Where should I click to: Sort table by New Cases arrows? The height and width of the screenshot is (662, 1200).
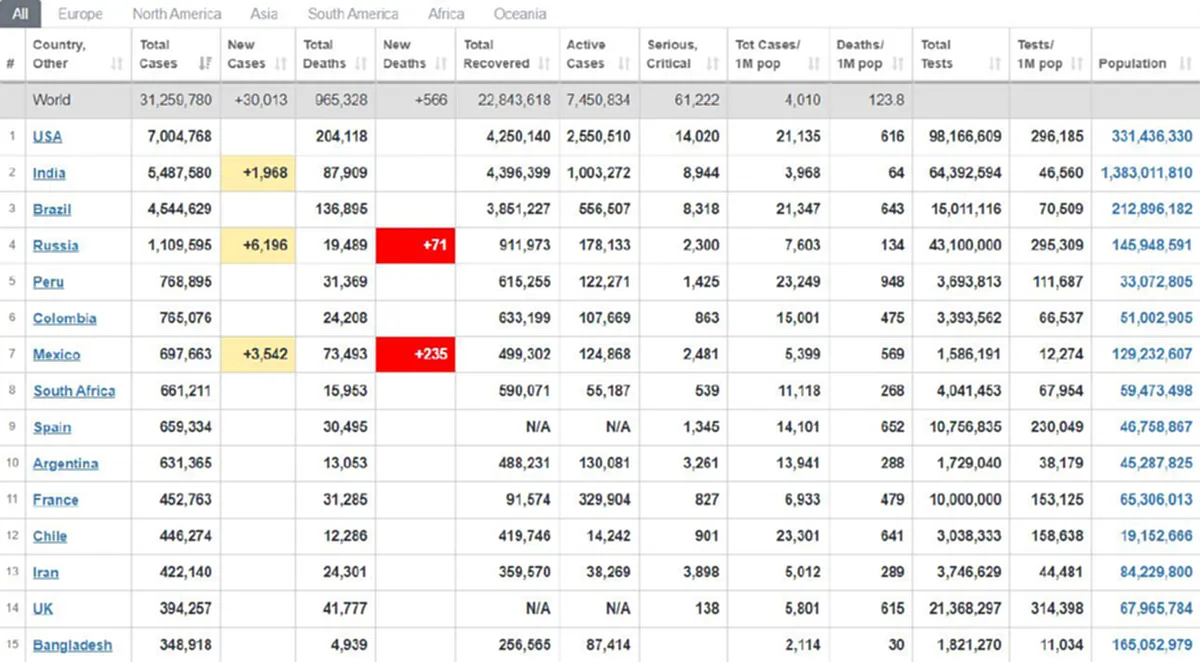282,64
